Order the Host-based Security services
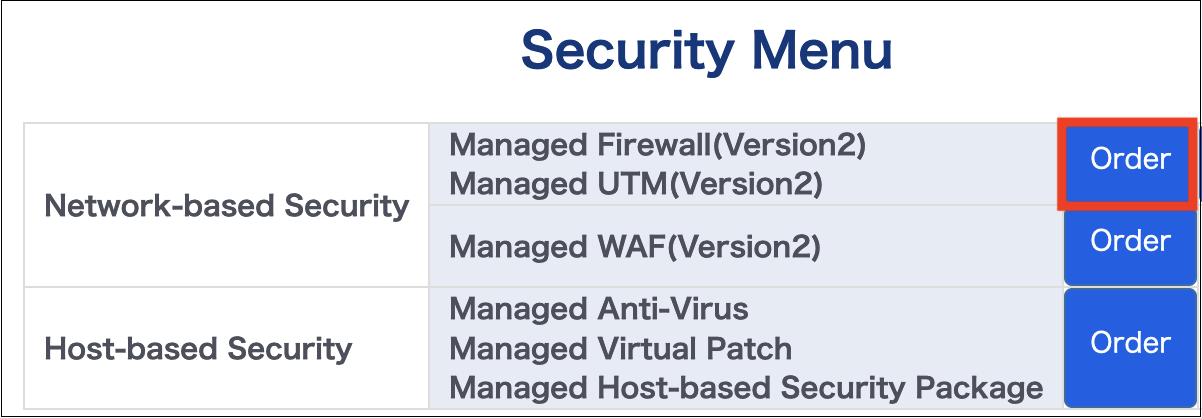This screenshot has width=1202, height=418. [1130, 343]
